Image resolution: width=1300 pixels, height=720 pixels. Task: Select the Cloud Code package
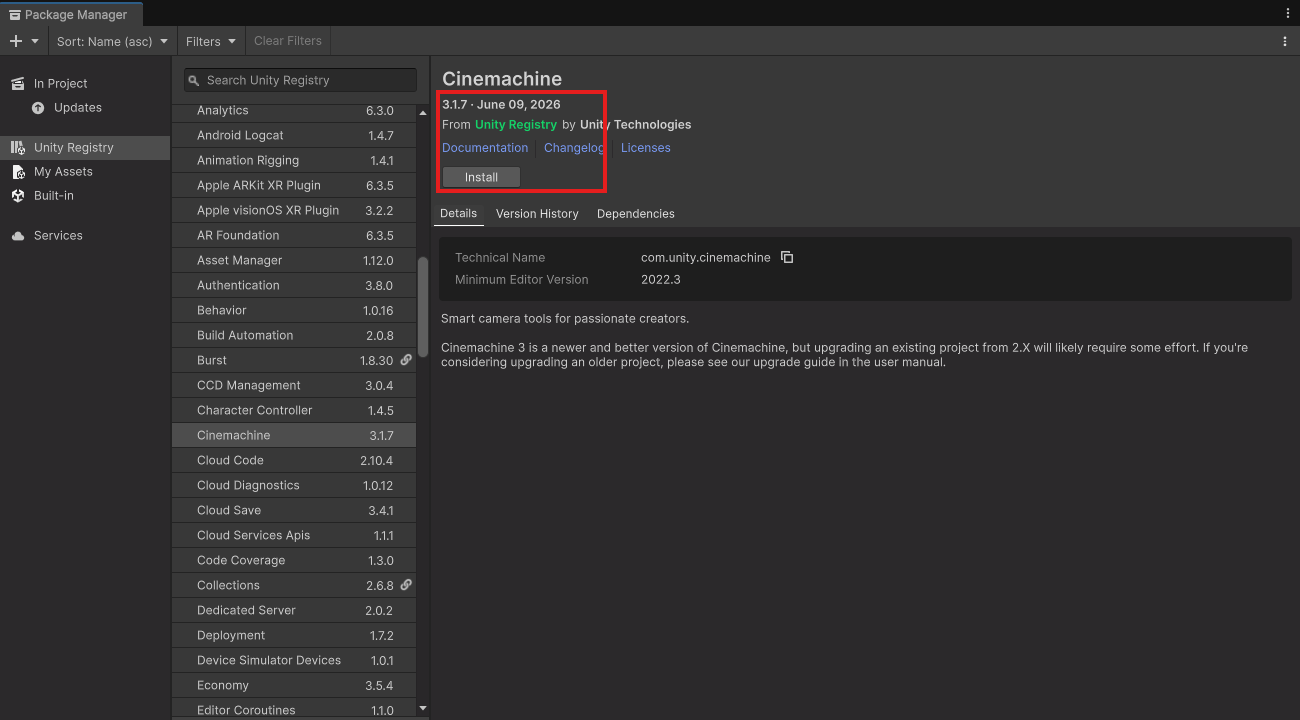(294, 460)
